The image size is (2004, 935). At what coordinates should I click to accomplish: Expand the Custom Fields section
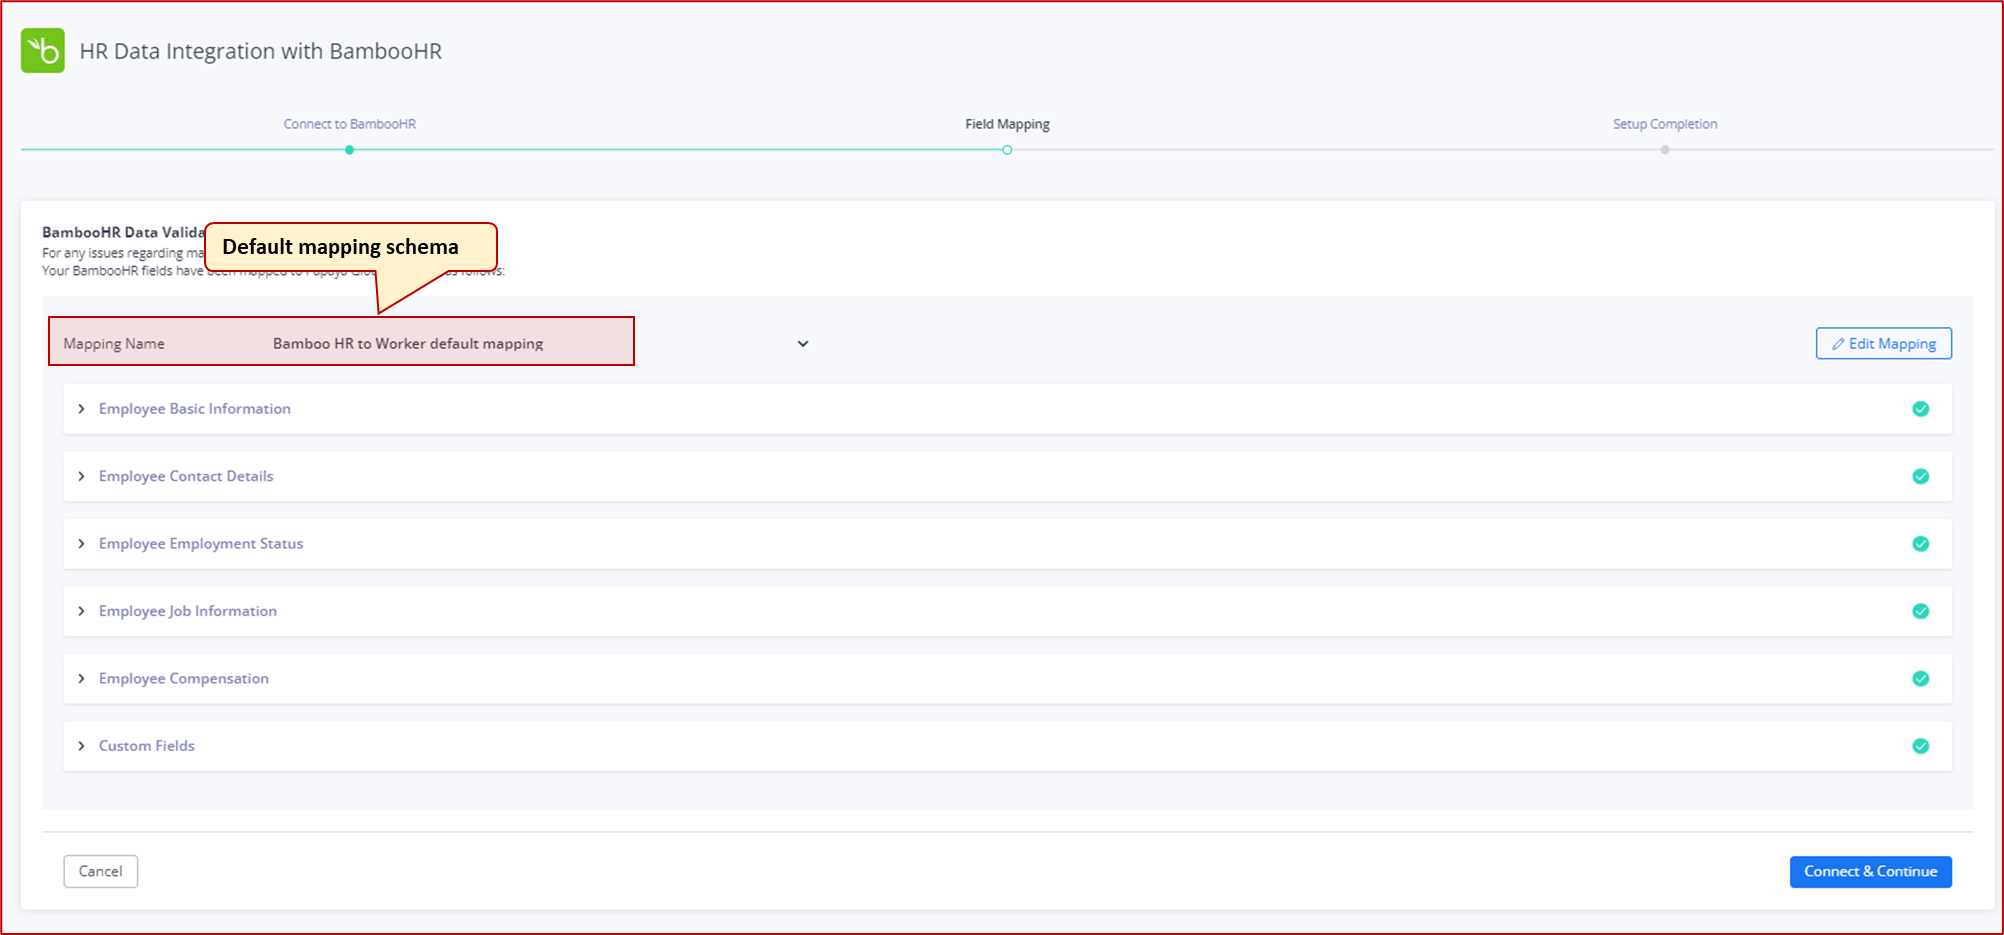point(82,746)
